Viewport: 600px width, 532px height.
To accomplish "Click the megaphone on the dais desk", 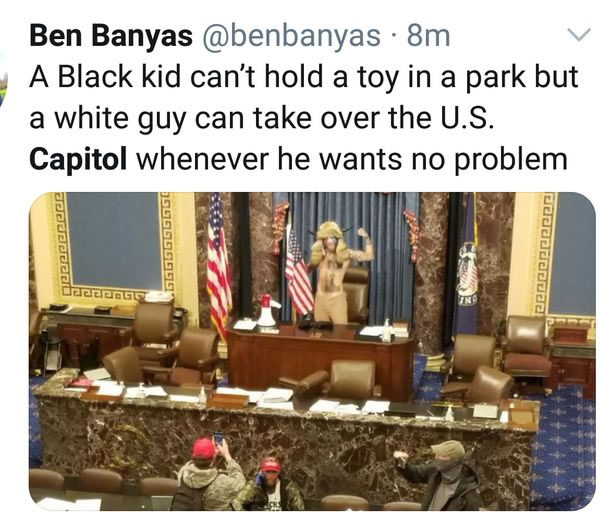I will point(269,310).
